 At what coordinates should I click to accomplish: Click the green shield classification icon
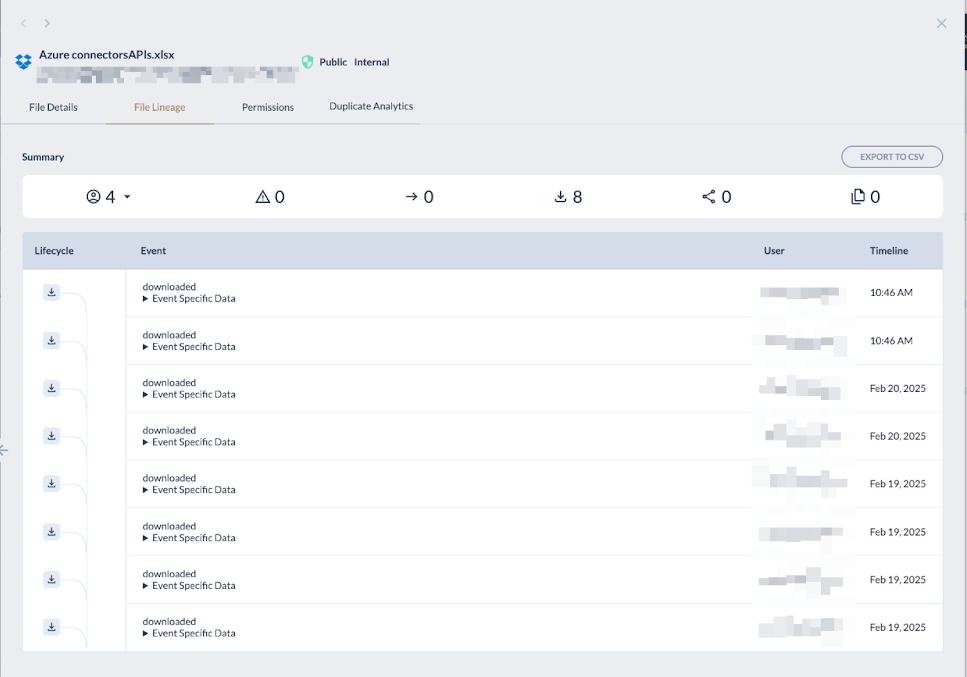(x=307, y=61)
